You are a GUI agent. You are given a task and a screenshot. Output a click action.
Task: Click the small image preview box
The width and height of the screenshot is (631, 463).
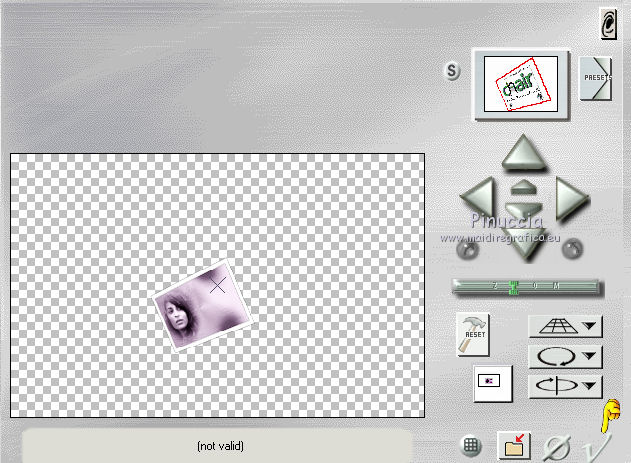[x=493, y=383]
